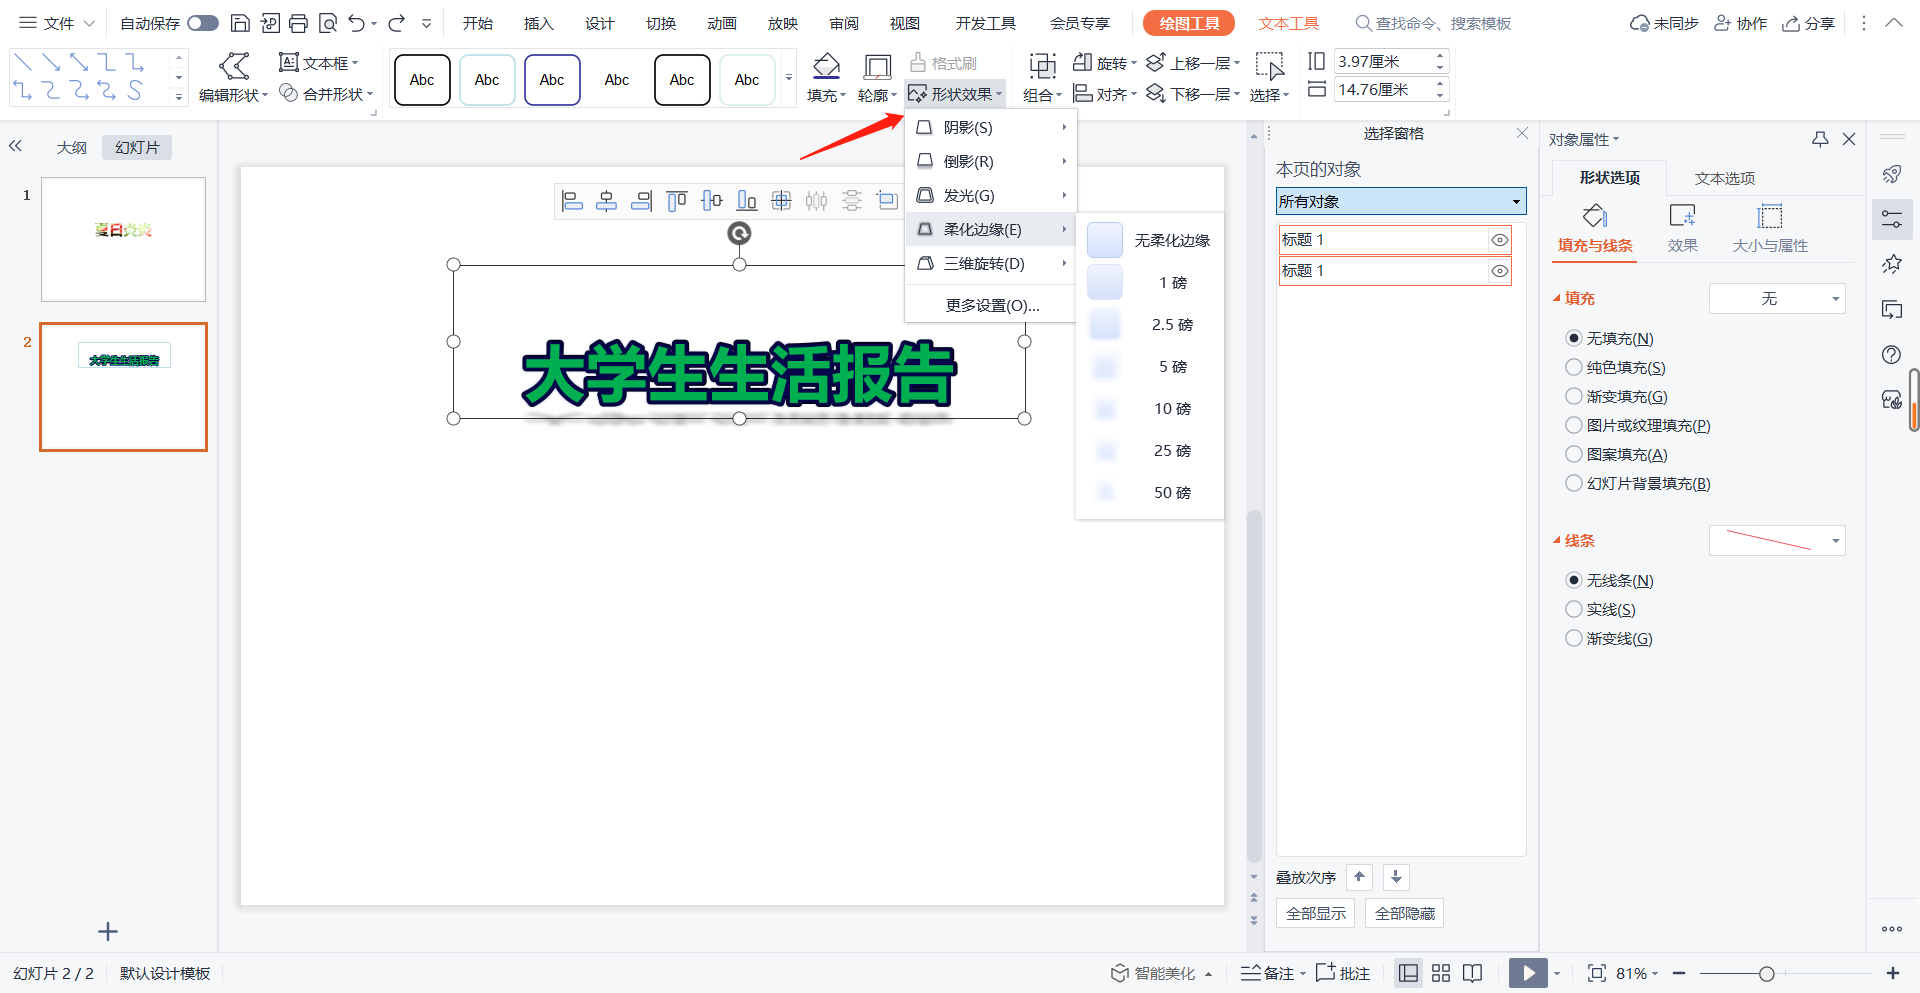The height and width of the screenshot is (993, 1920).
Task: Close the selection pane
Action: 1522,133
